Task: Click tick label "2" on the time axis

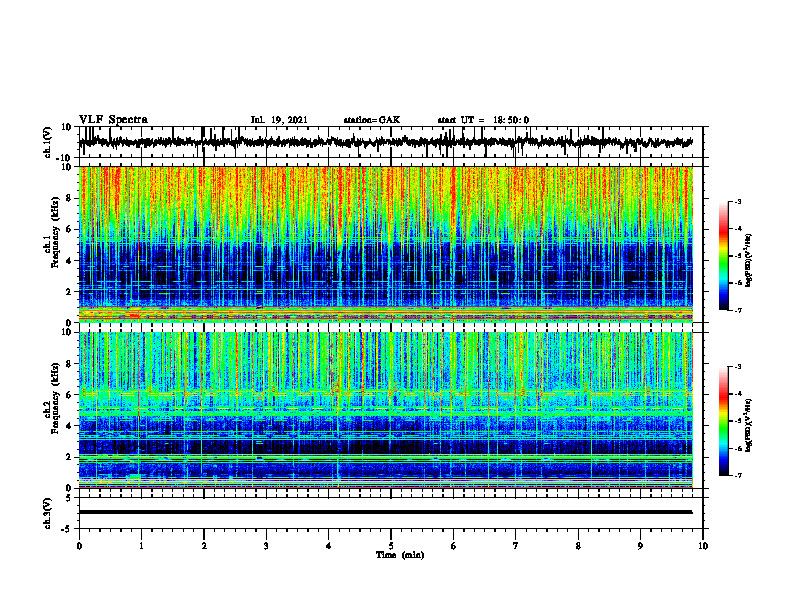Action: 204,546
